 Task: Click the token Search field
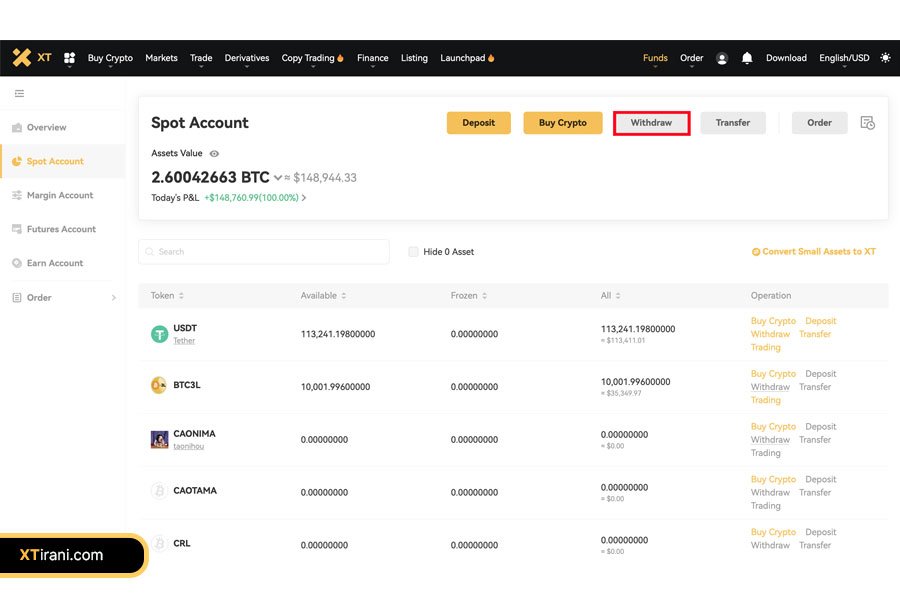[x=264, y=252]
